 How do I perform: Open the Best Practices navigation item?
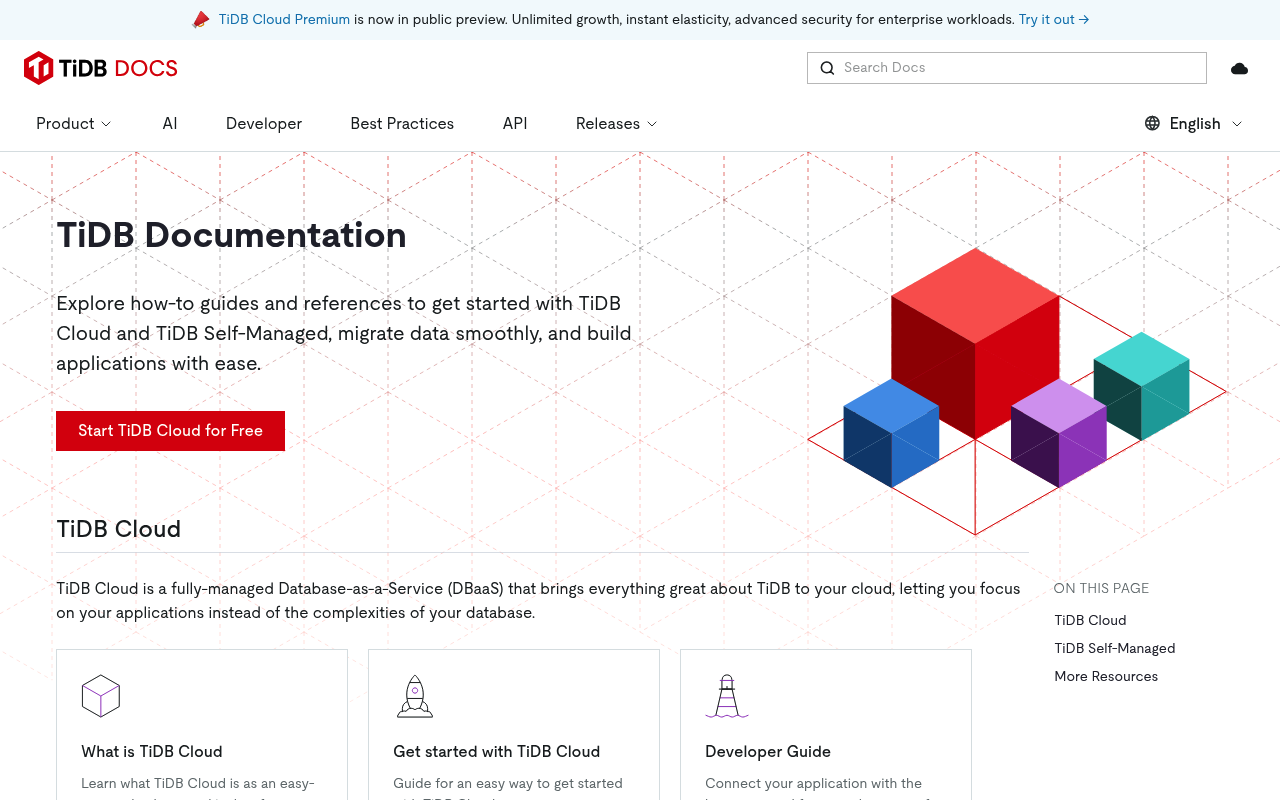click(402, 123)
